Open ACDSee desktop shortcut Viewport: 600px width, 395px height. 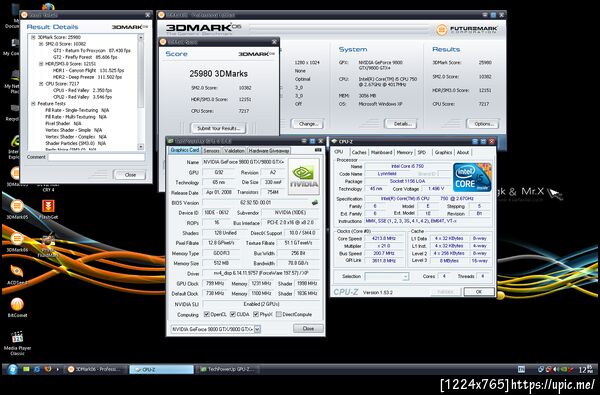pos(16,274)
